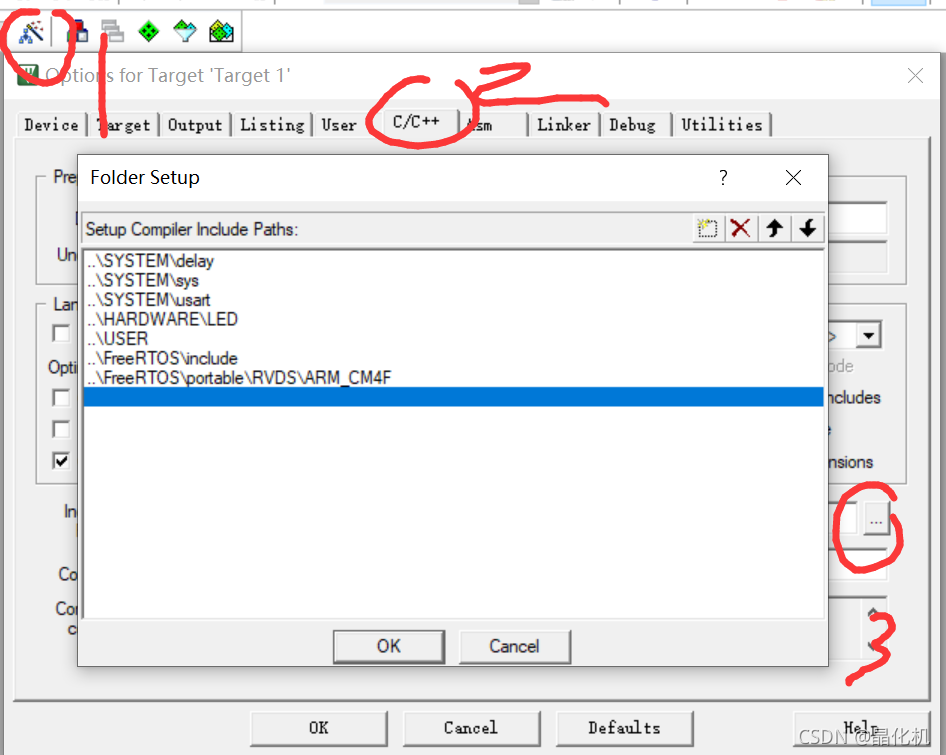Switch to the User tab
This screenshot has height=755, width=946.
[x=338, y=125]
